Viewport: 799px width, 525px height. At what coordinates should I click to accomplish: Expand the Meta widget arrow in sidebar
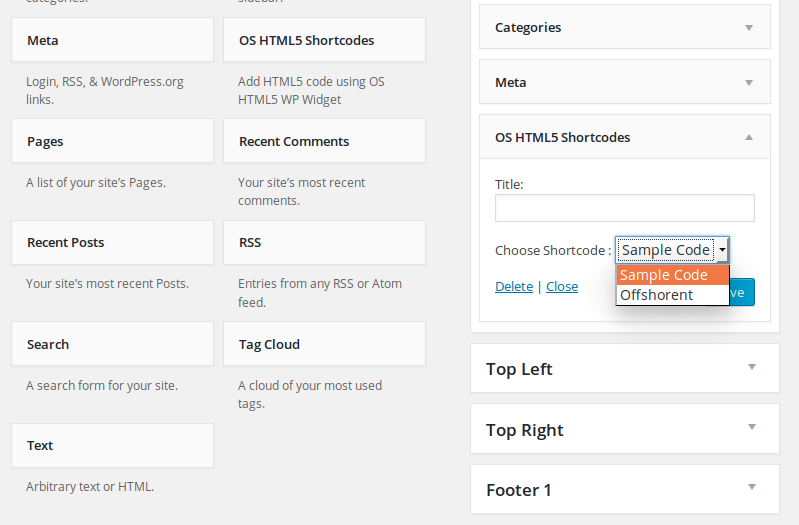(749, 83)
